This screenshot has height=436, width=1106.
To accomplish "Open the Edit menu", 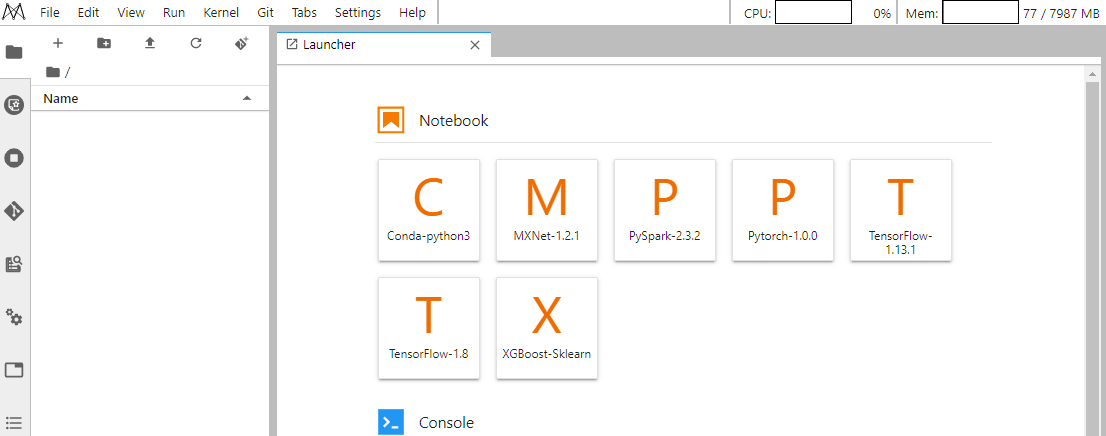I will (x=88, y=13).
